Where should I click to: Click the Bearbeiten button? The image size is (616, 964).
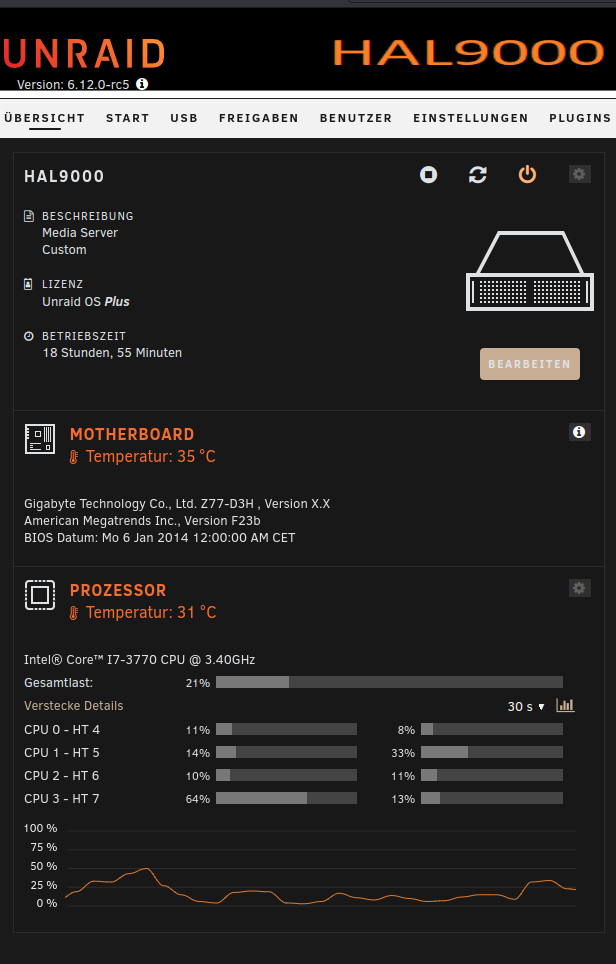(530, 364)
